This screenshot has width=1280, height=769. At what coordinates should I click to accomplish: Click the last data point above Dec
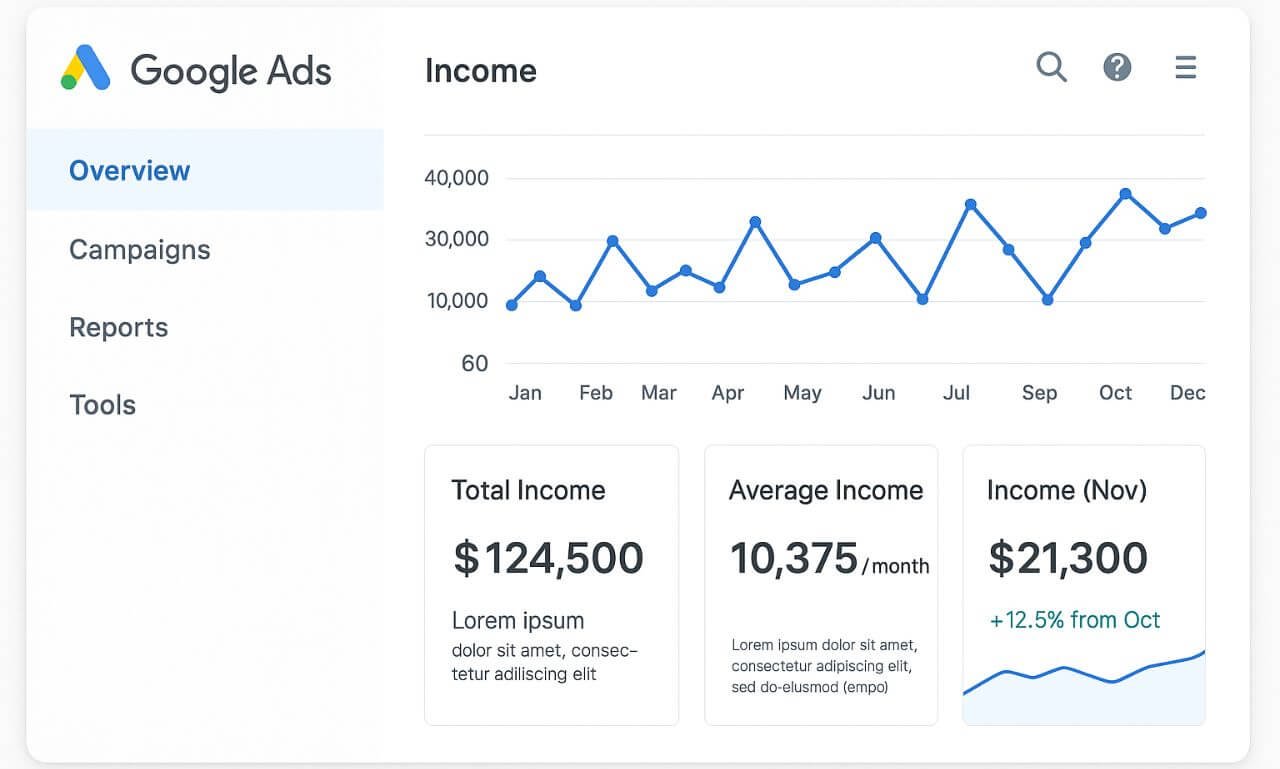(1200, 213)
